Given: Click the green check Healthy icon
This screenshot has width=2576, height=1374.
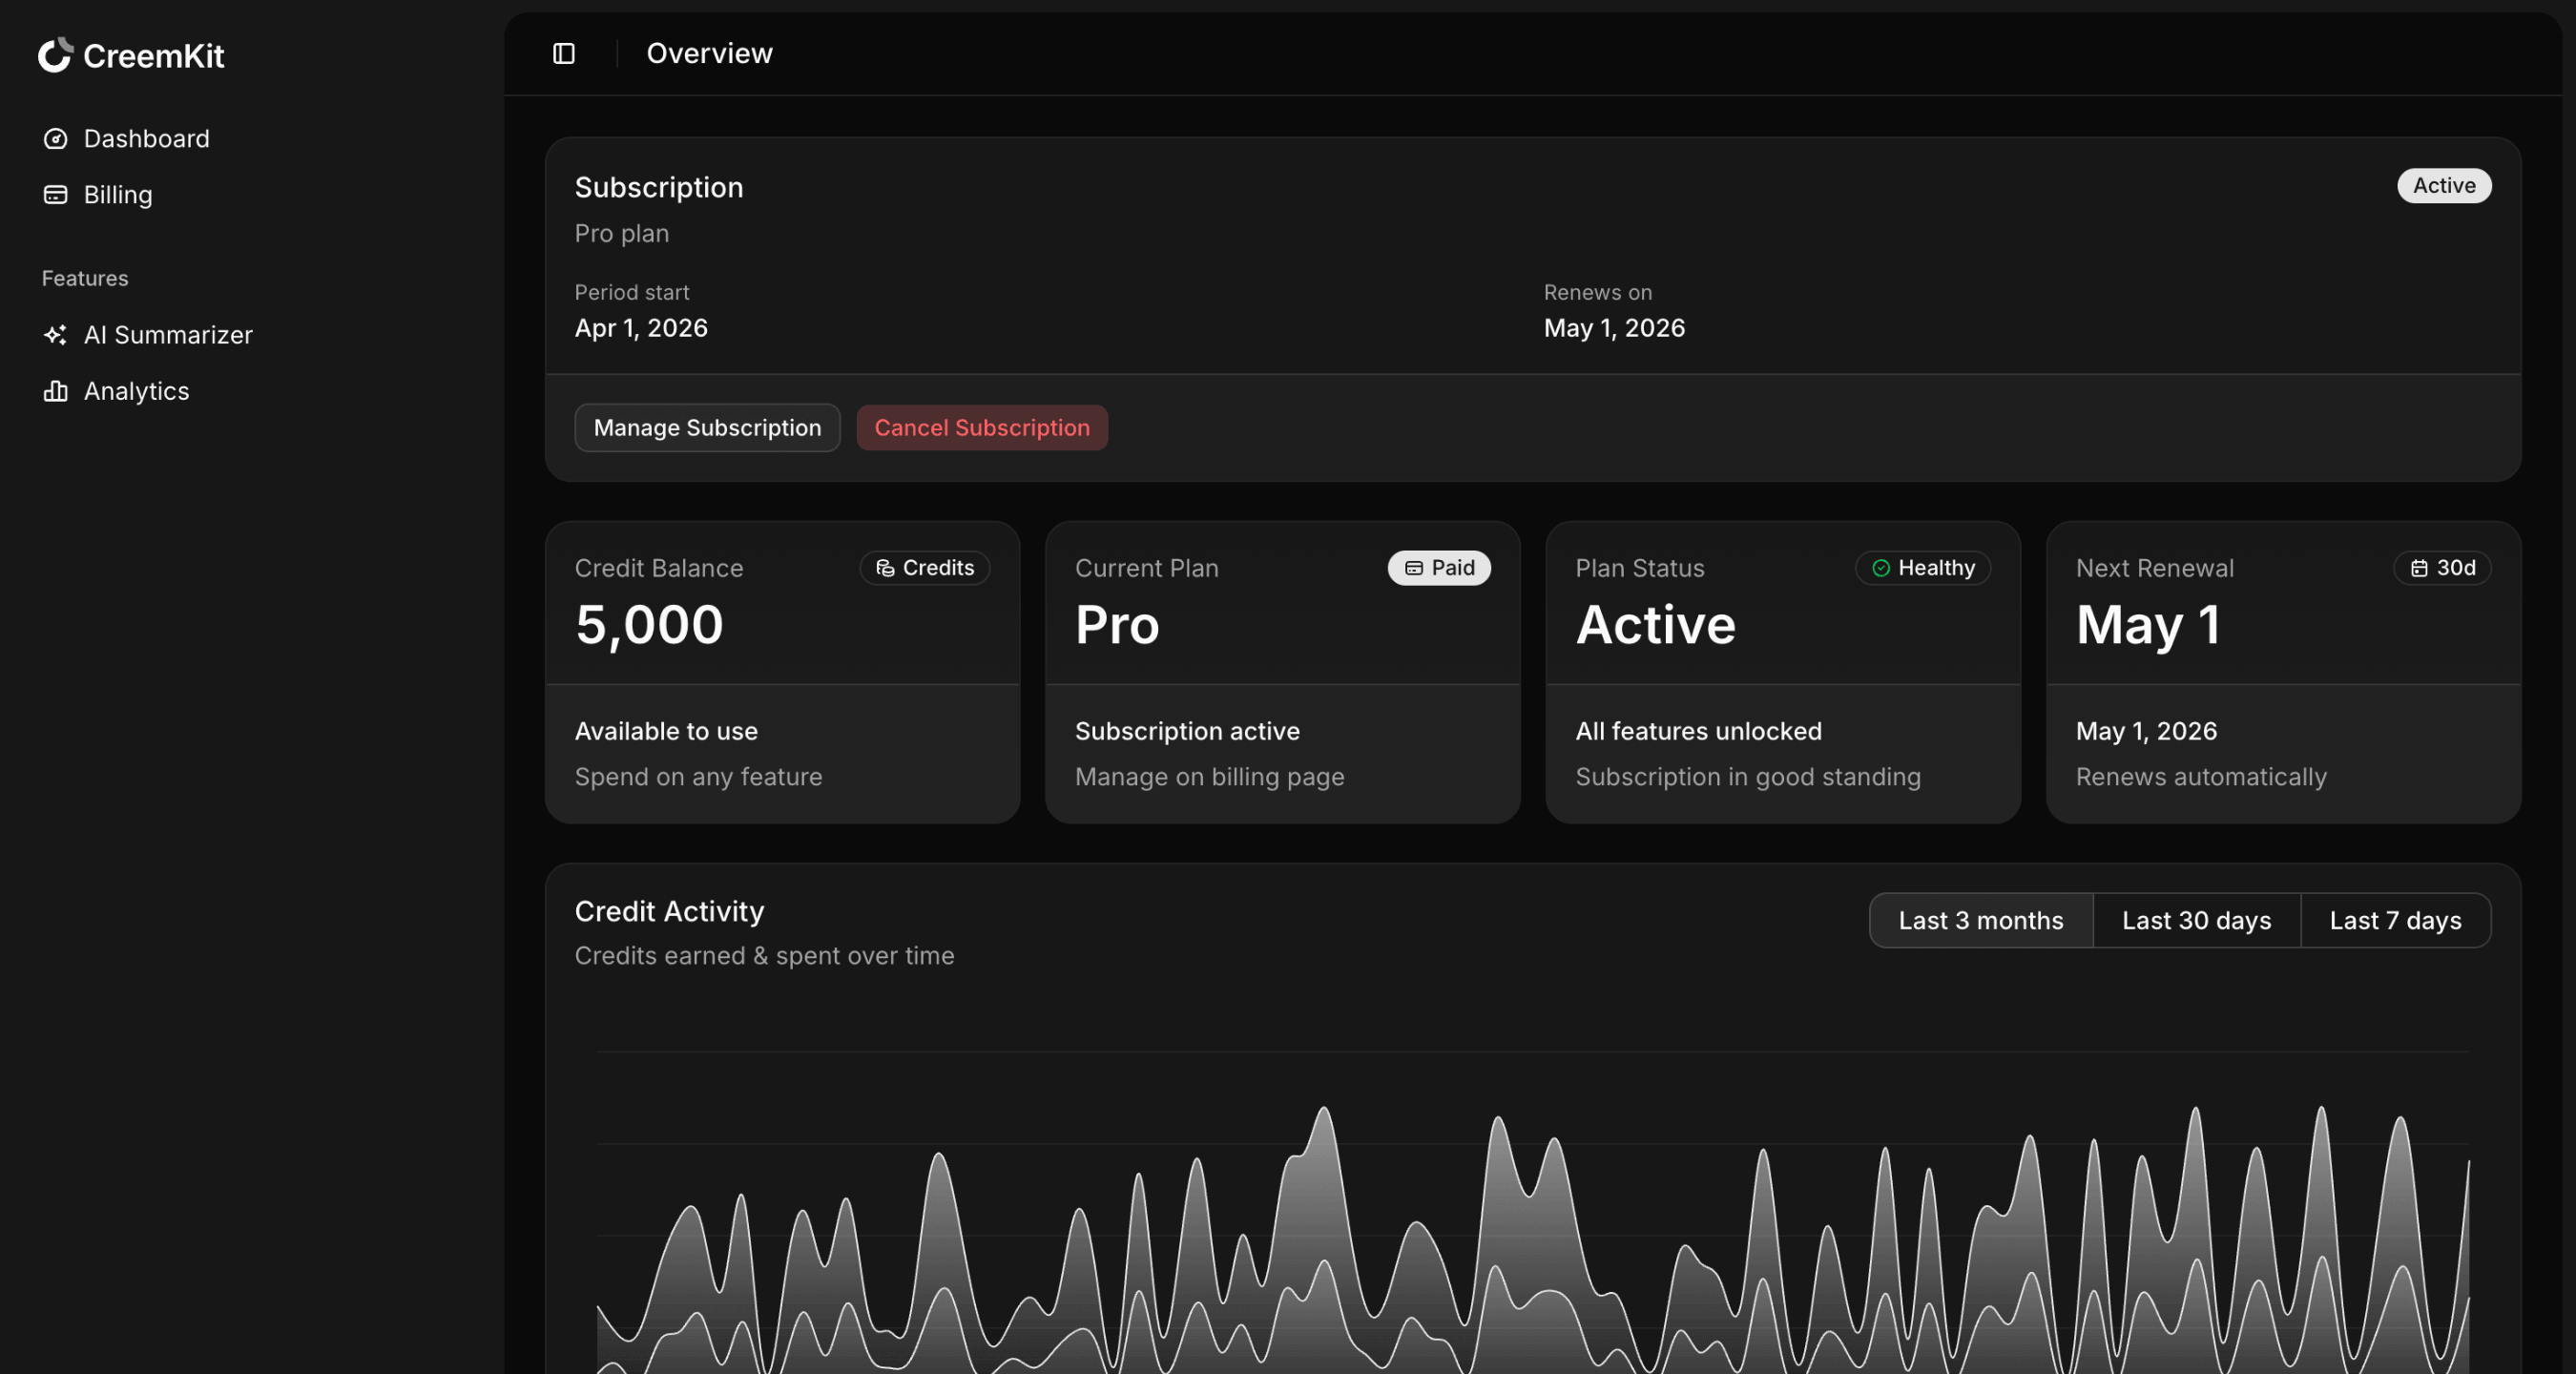Looking at the screenshot, I should coord(1881,568).
